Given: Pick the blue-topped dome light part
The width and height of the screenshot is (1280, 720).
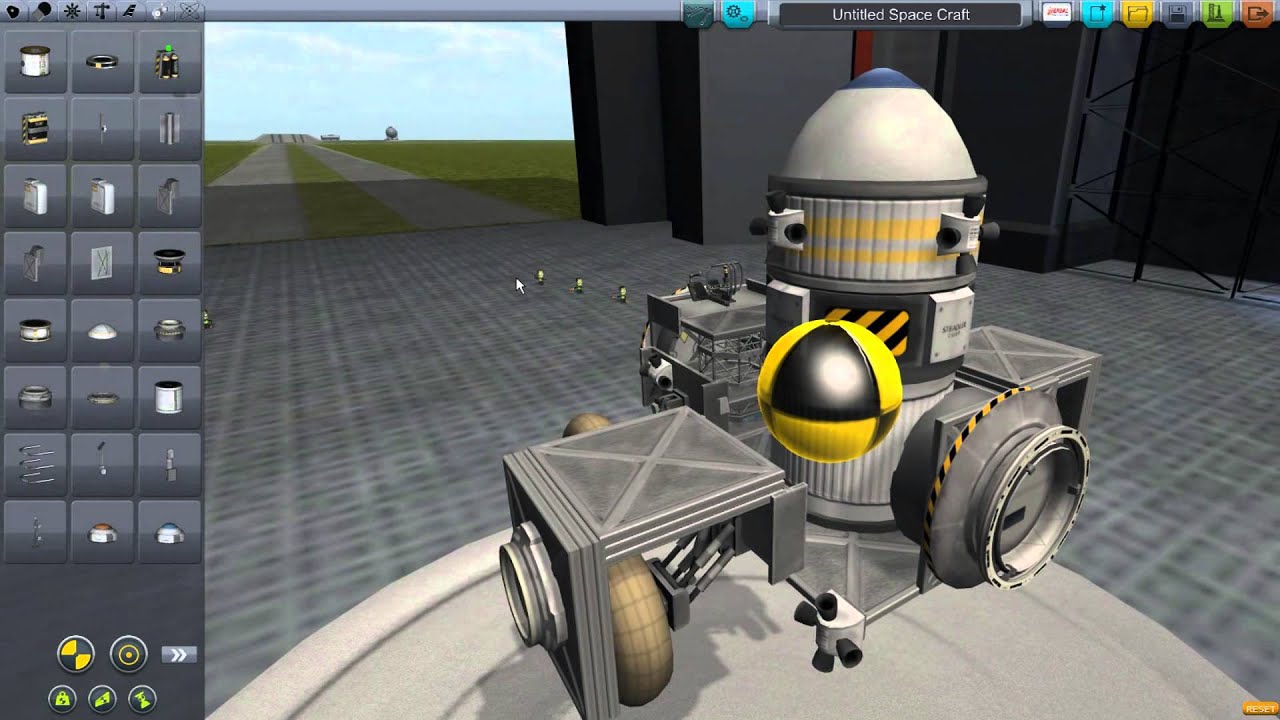Looking at the screenshot, I should click(169, 531).
